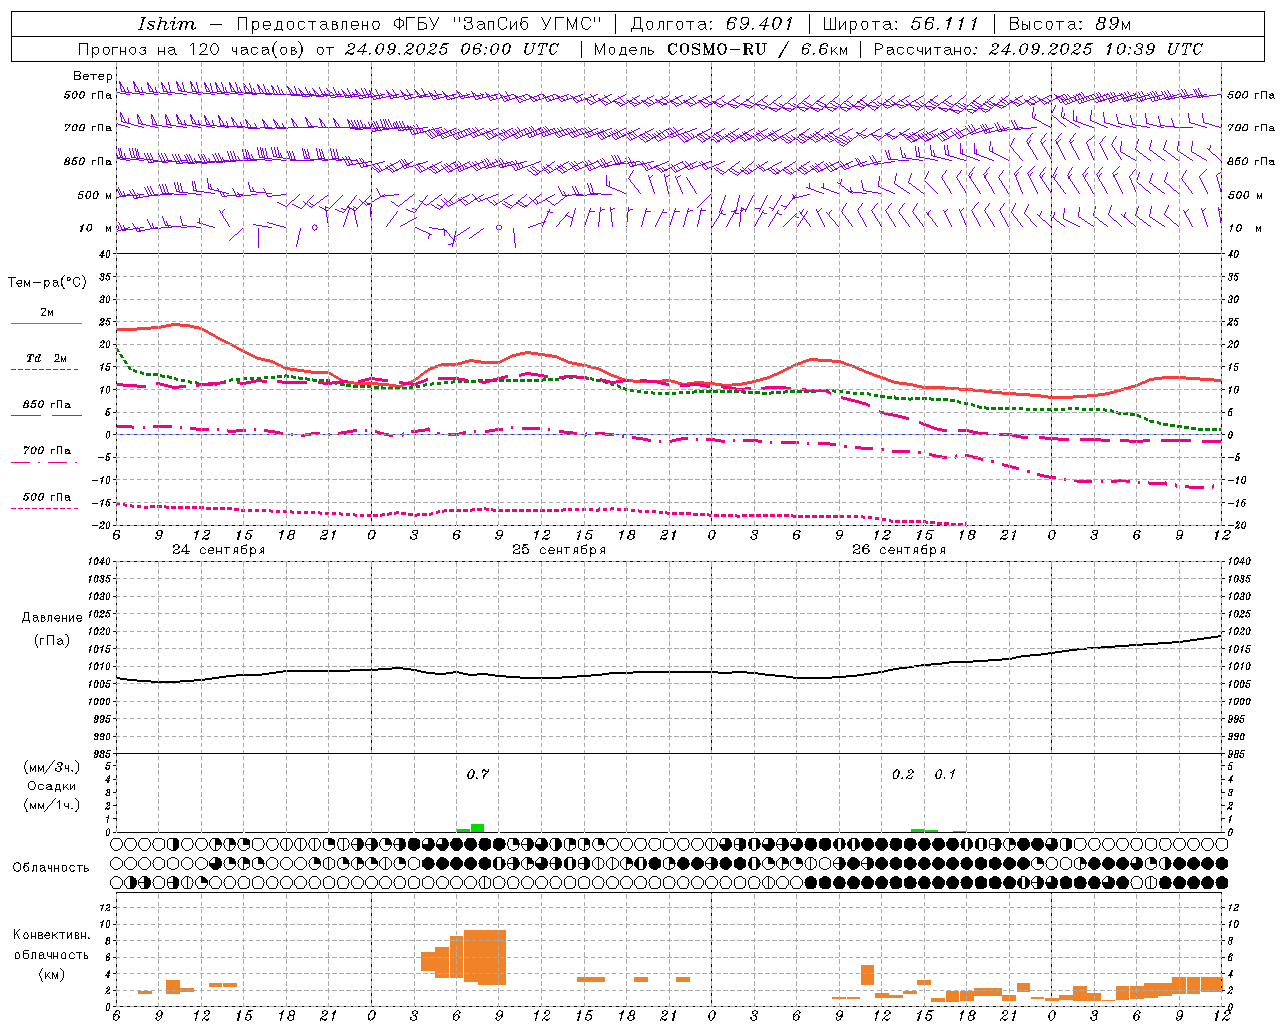This screenshot has width=1280, height=1024.
Task: Select the text Предоставлено ФГБУ "ЗапСиб УГМС"
Action: click(x=419, y=24)
